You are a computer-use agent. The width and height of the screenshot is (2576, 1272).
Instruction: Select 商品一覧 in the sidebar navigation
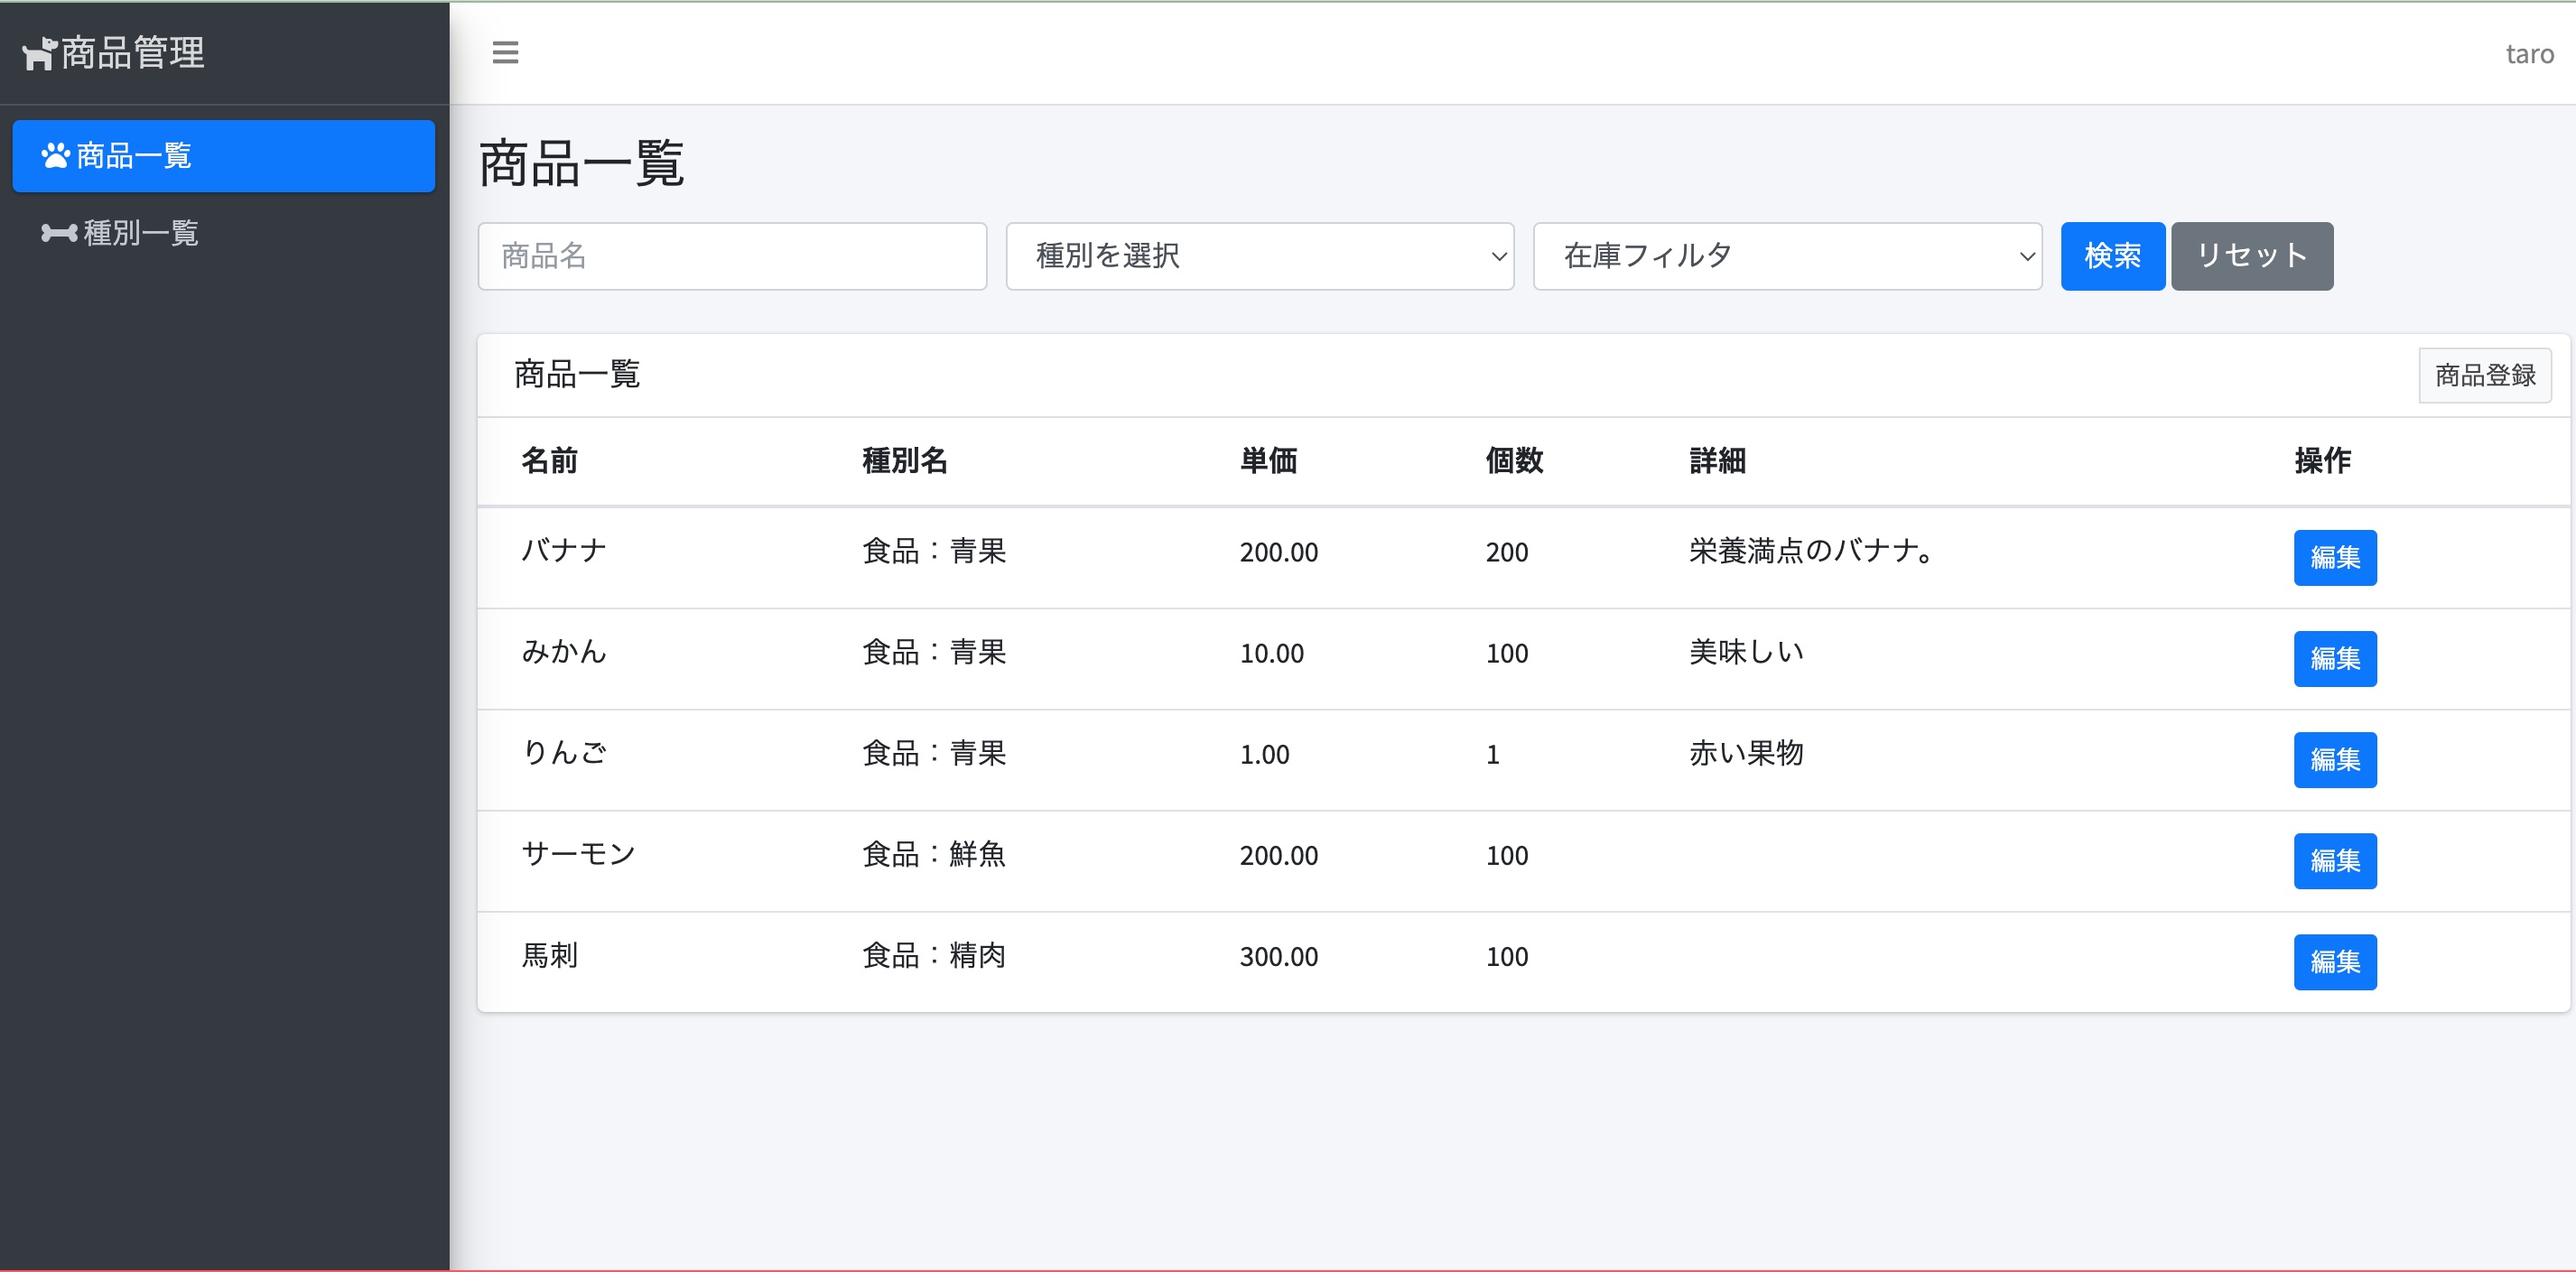pos(135,155)
